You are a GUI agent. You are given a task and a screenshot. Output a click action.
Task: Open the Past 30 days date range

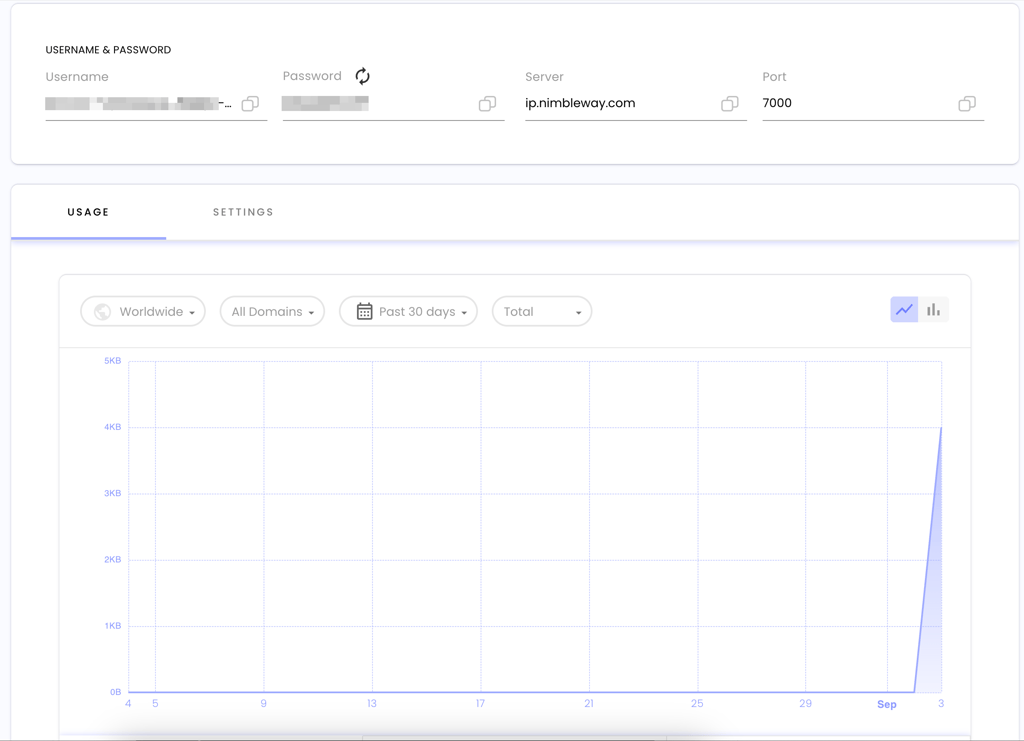point(408,311)
